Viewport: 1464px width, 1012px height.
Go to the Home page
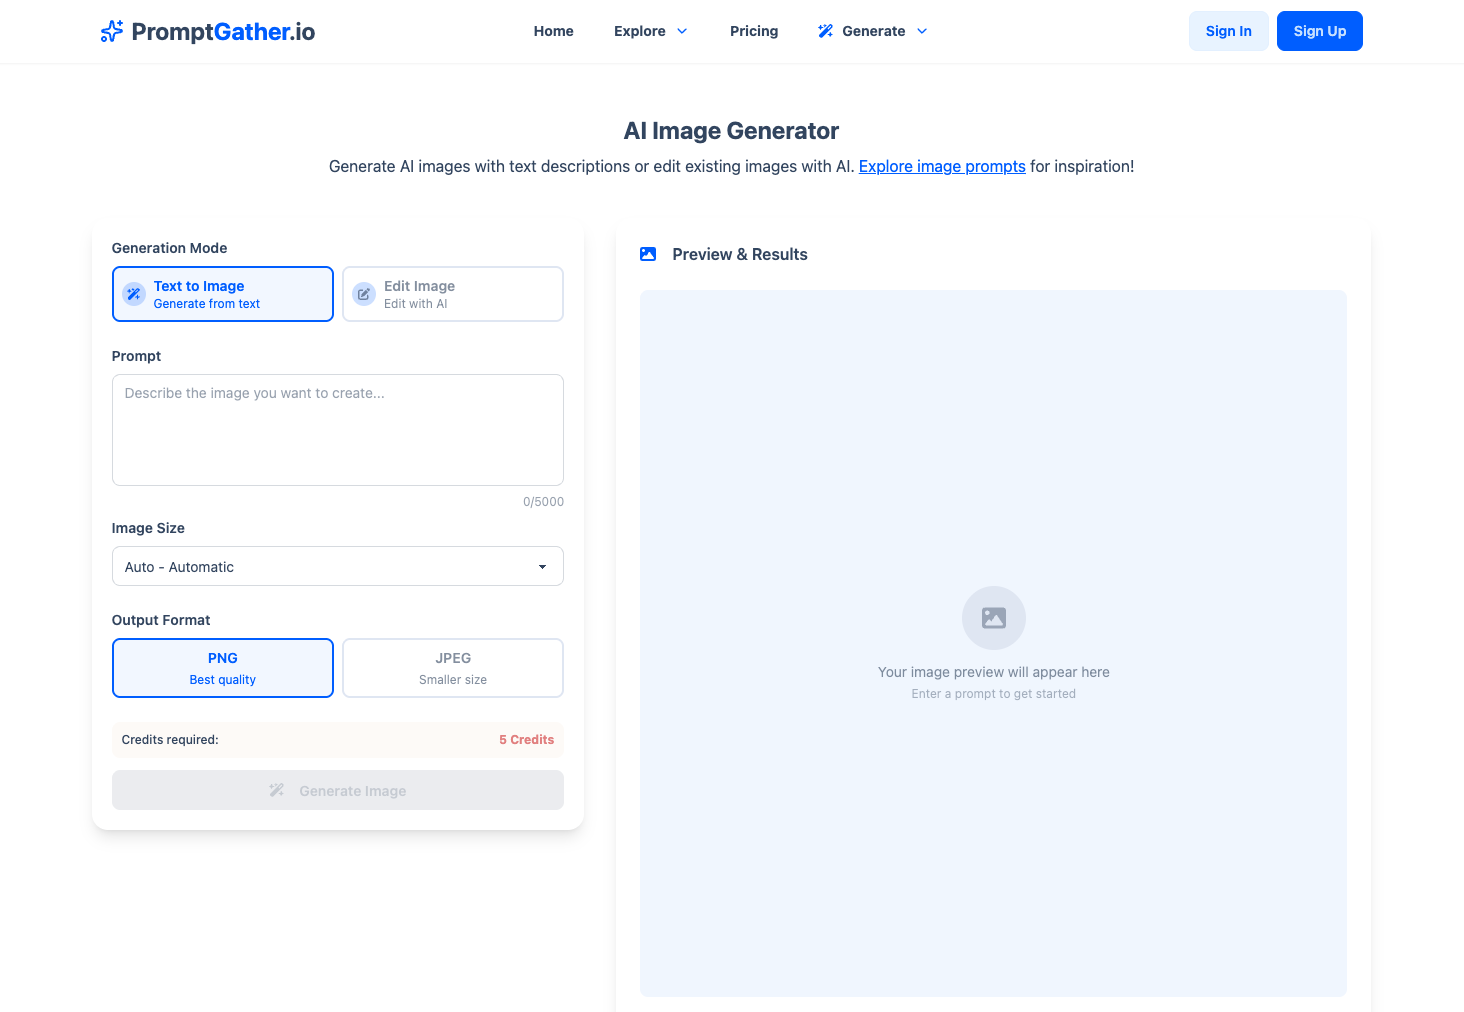click(x=553, y=31)
